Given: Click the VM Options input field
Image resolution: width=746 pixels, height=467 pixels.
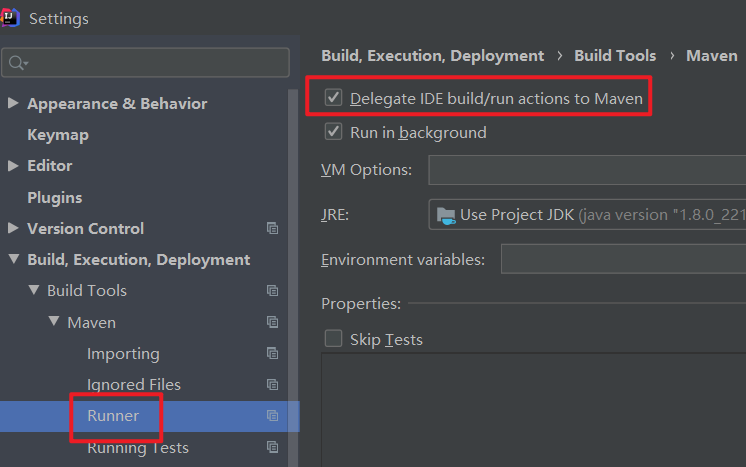Looking at the screenshot, I should (587, 170).
